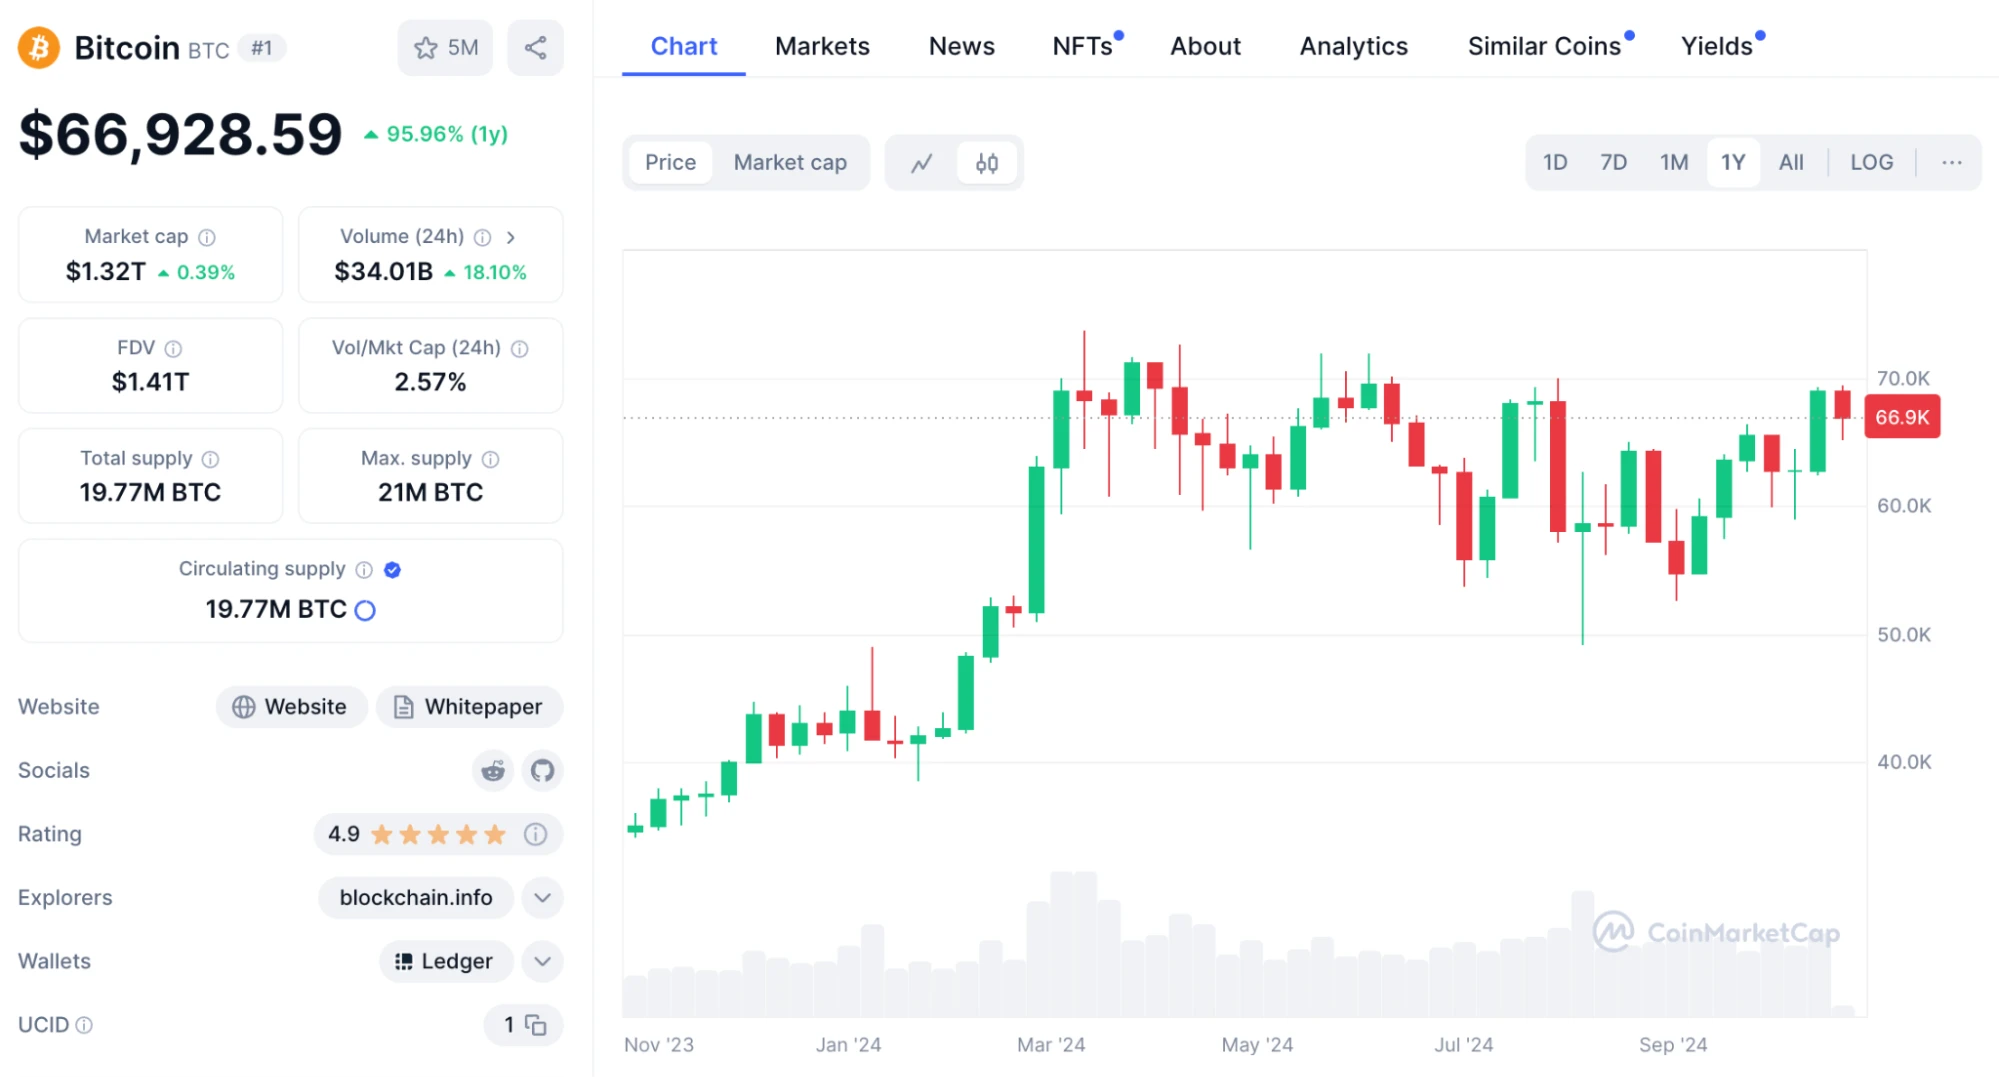The image size is (1999, 1077).
Task: Click the Bitcoin logo icon
Action: coord(39,48)
